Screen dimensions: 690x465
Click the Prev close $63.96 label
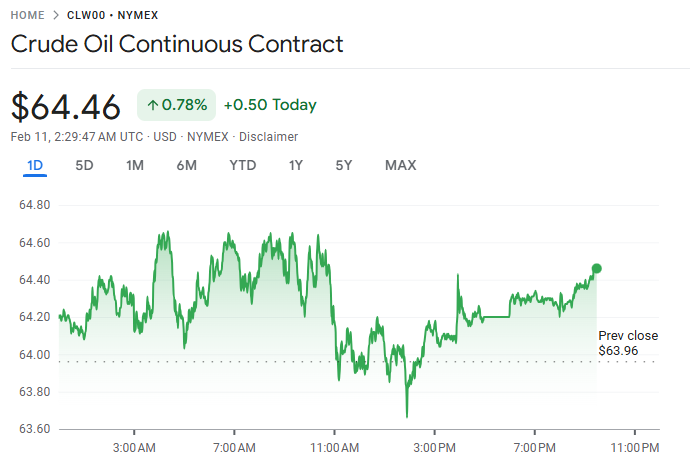click(x=627, y=343)
